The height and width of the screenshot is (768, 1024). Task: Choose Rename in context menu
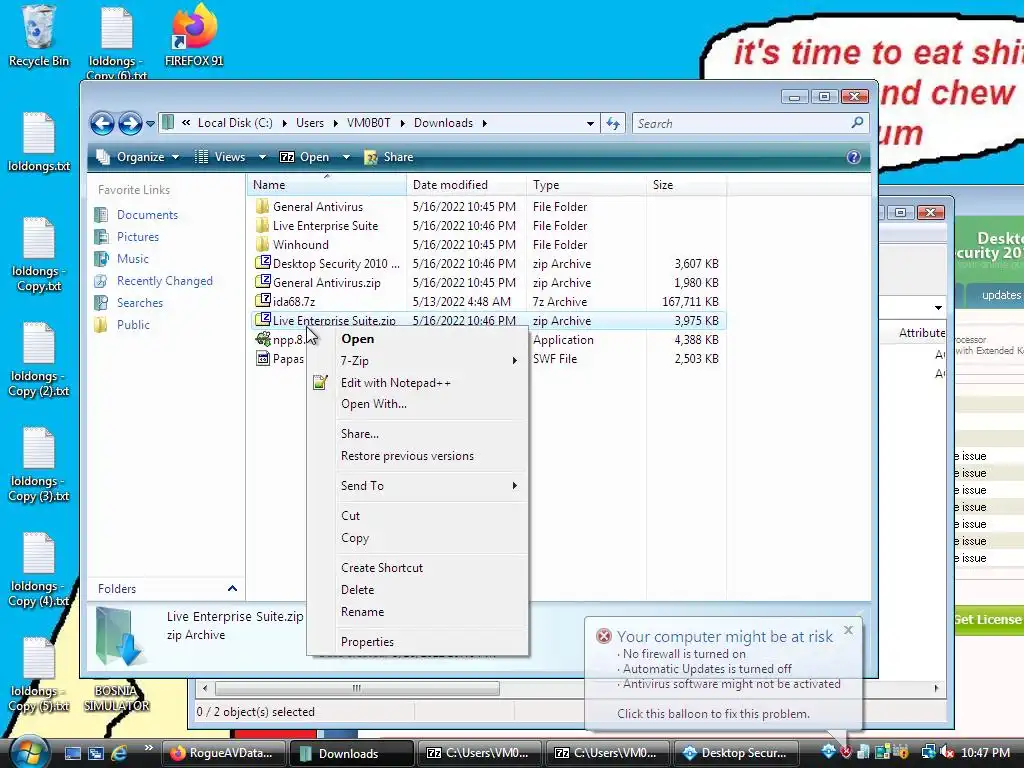point(418,612)
